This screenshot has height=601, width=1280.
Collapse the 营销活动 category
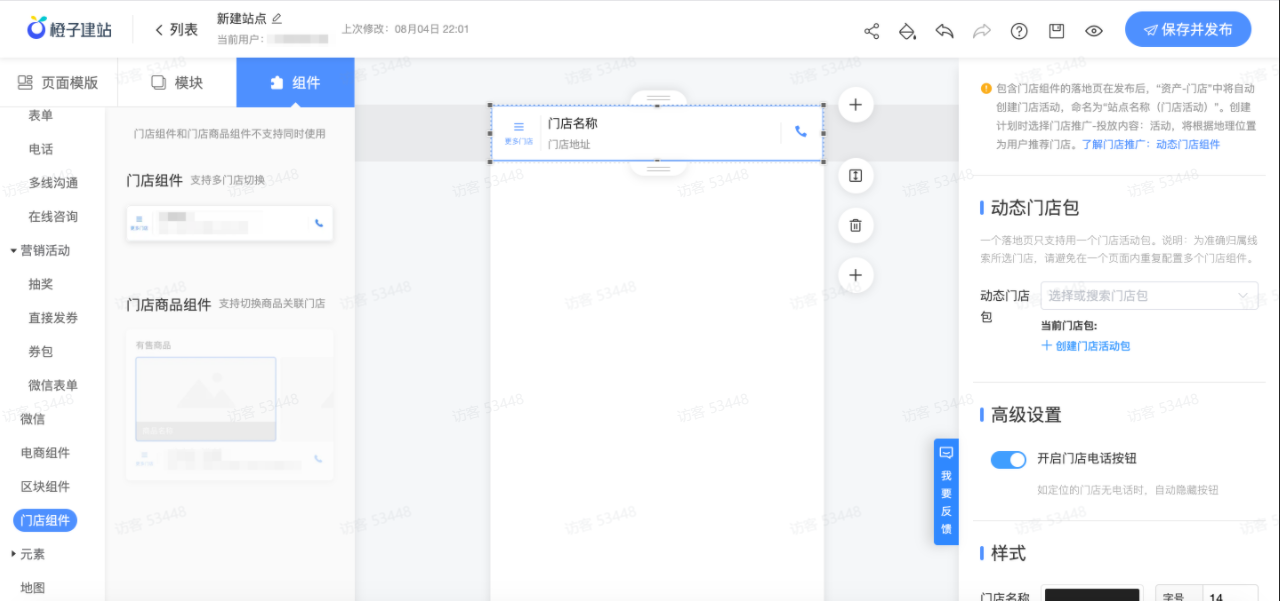click(14, 251)
